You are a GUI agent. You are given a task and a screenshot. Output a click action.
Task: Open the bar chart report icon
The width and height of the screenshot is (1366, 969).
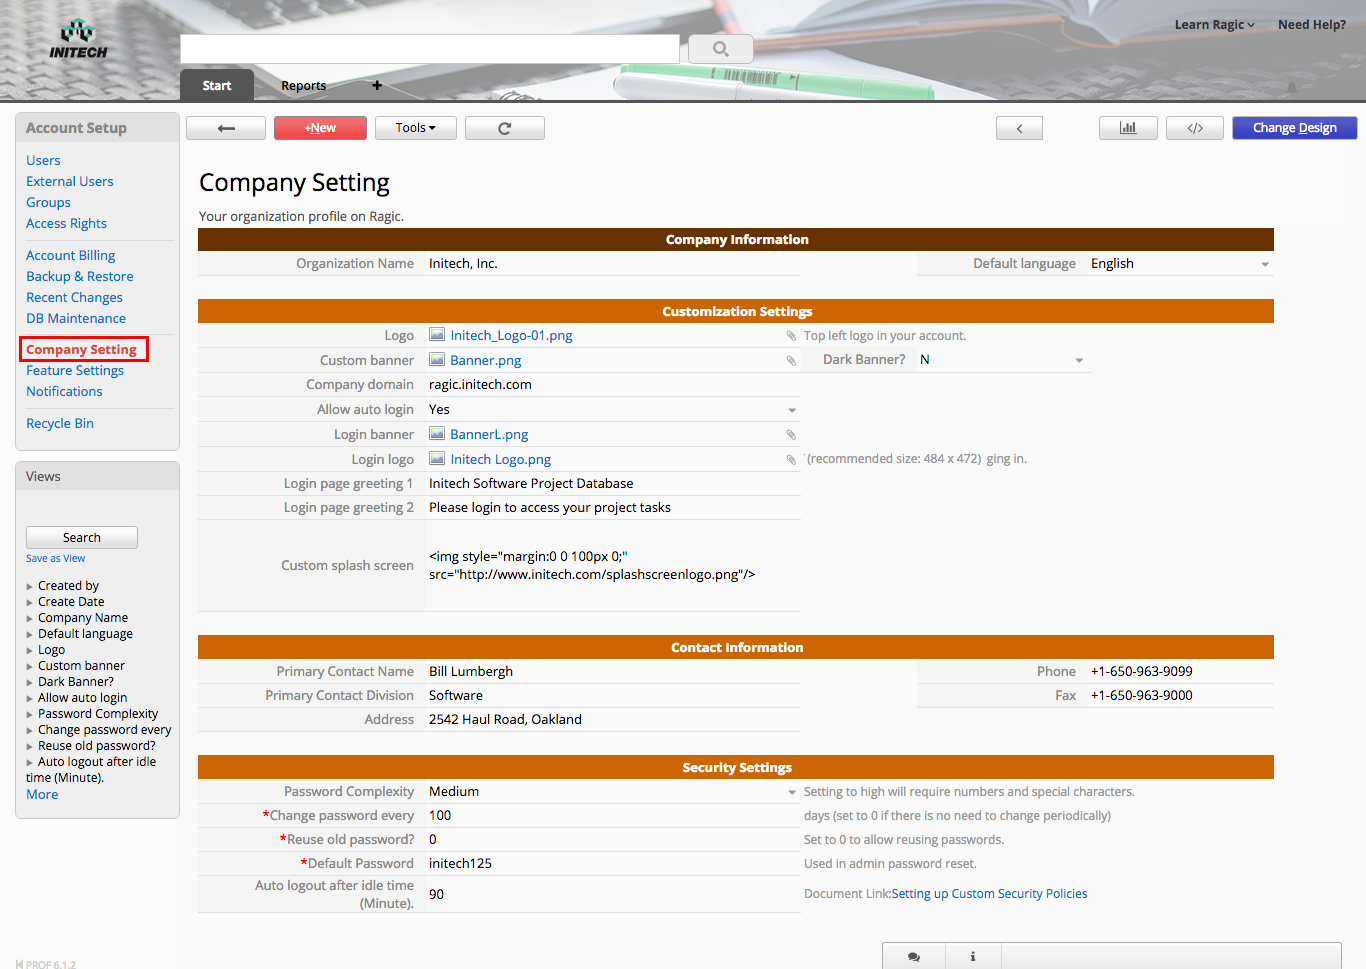pyautogui.click(x=1128, y=128)
